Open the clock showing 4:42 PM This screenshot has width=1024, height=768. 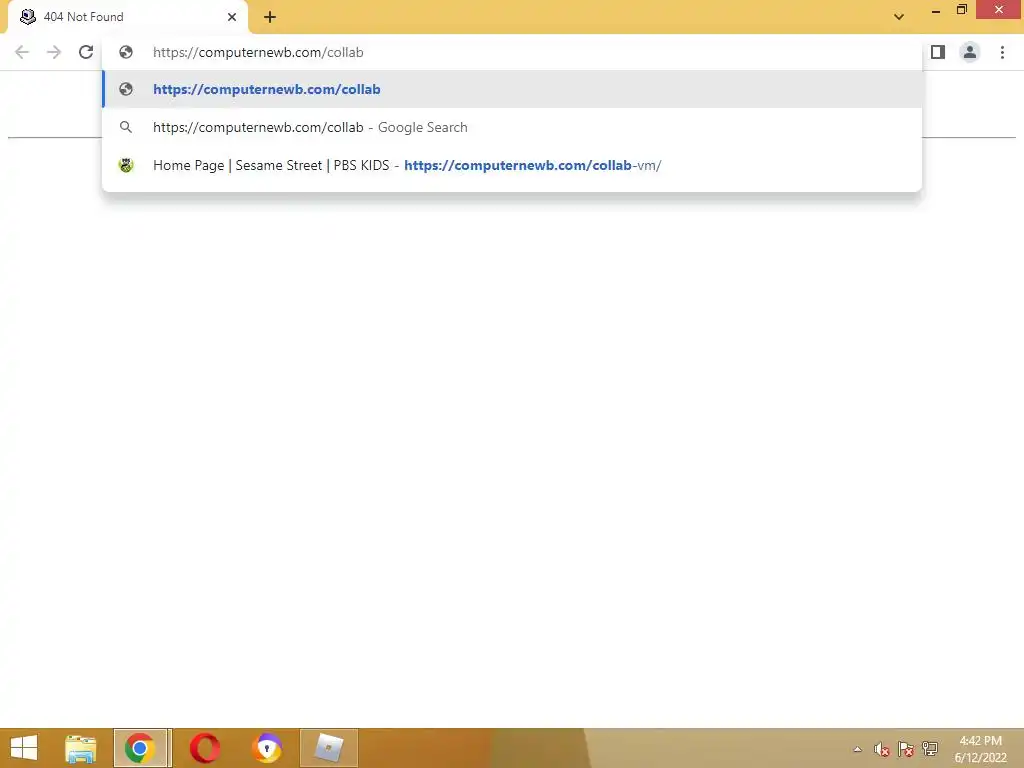coord(980,749)
